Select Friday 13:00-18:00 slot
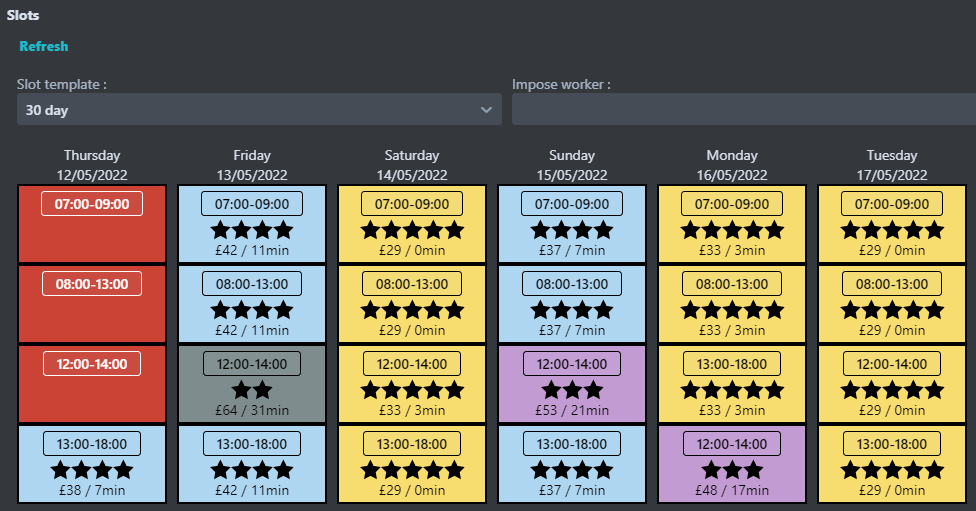Image resolution: width=976 pixels, height=511 pixels. click(x=252, y=464)
